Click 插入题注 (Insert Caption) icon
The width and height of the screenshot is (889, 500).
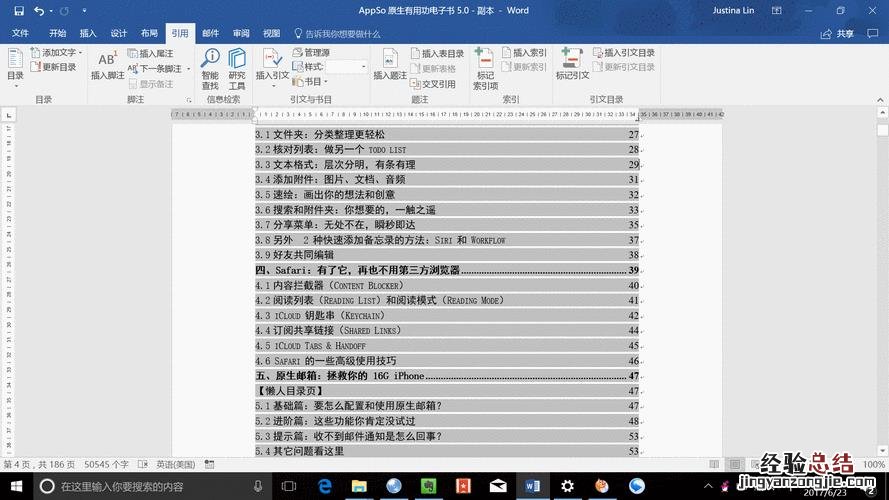pyautogui.click(x=390, y=64)
